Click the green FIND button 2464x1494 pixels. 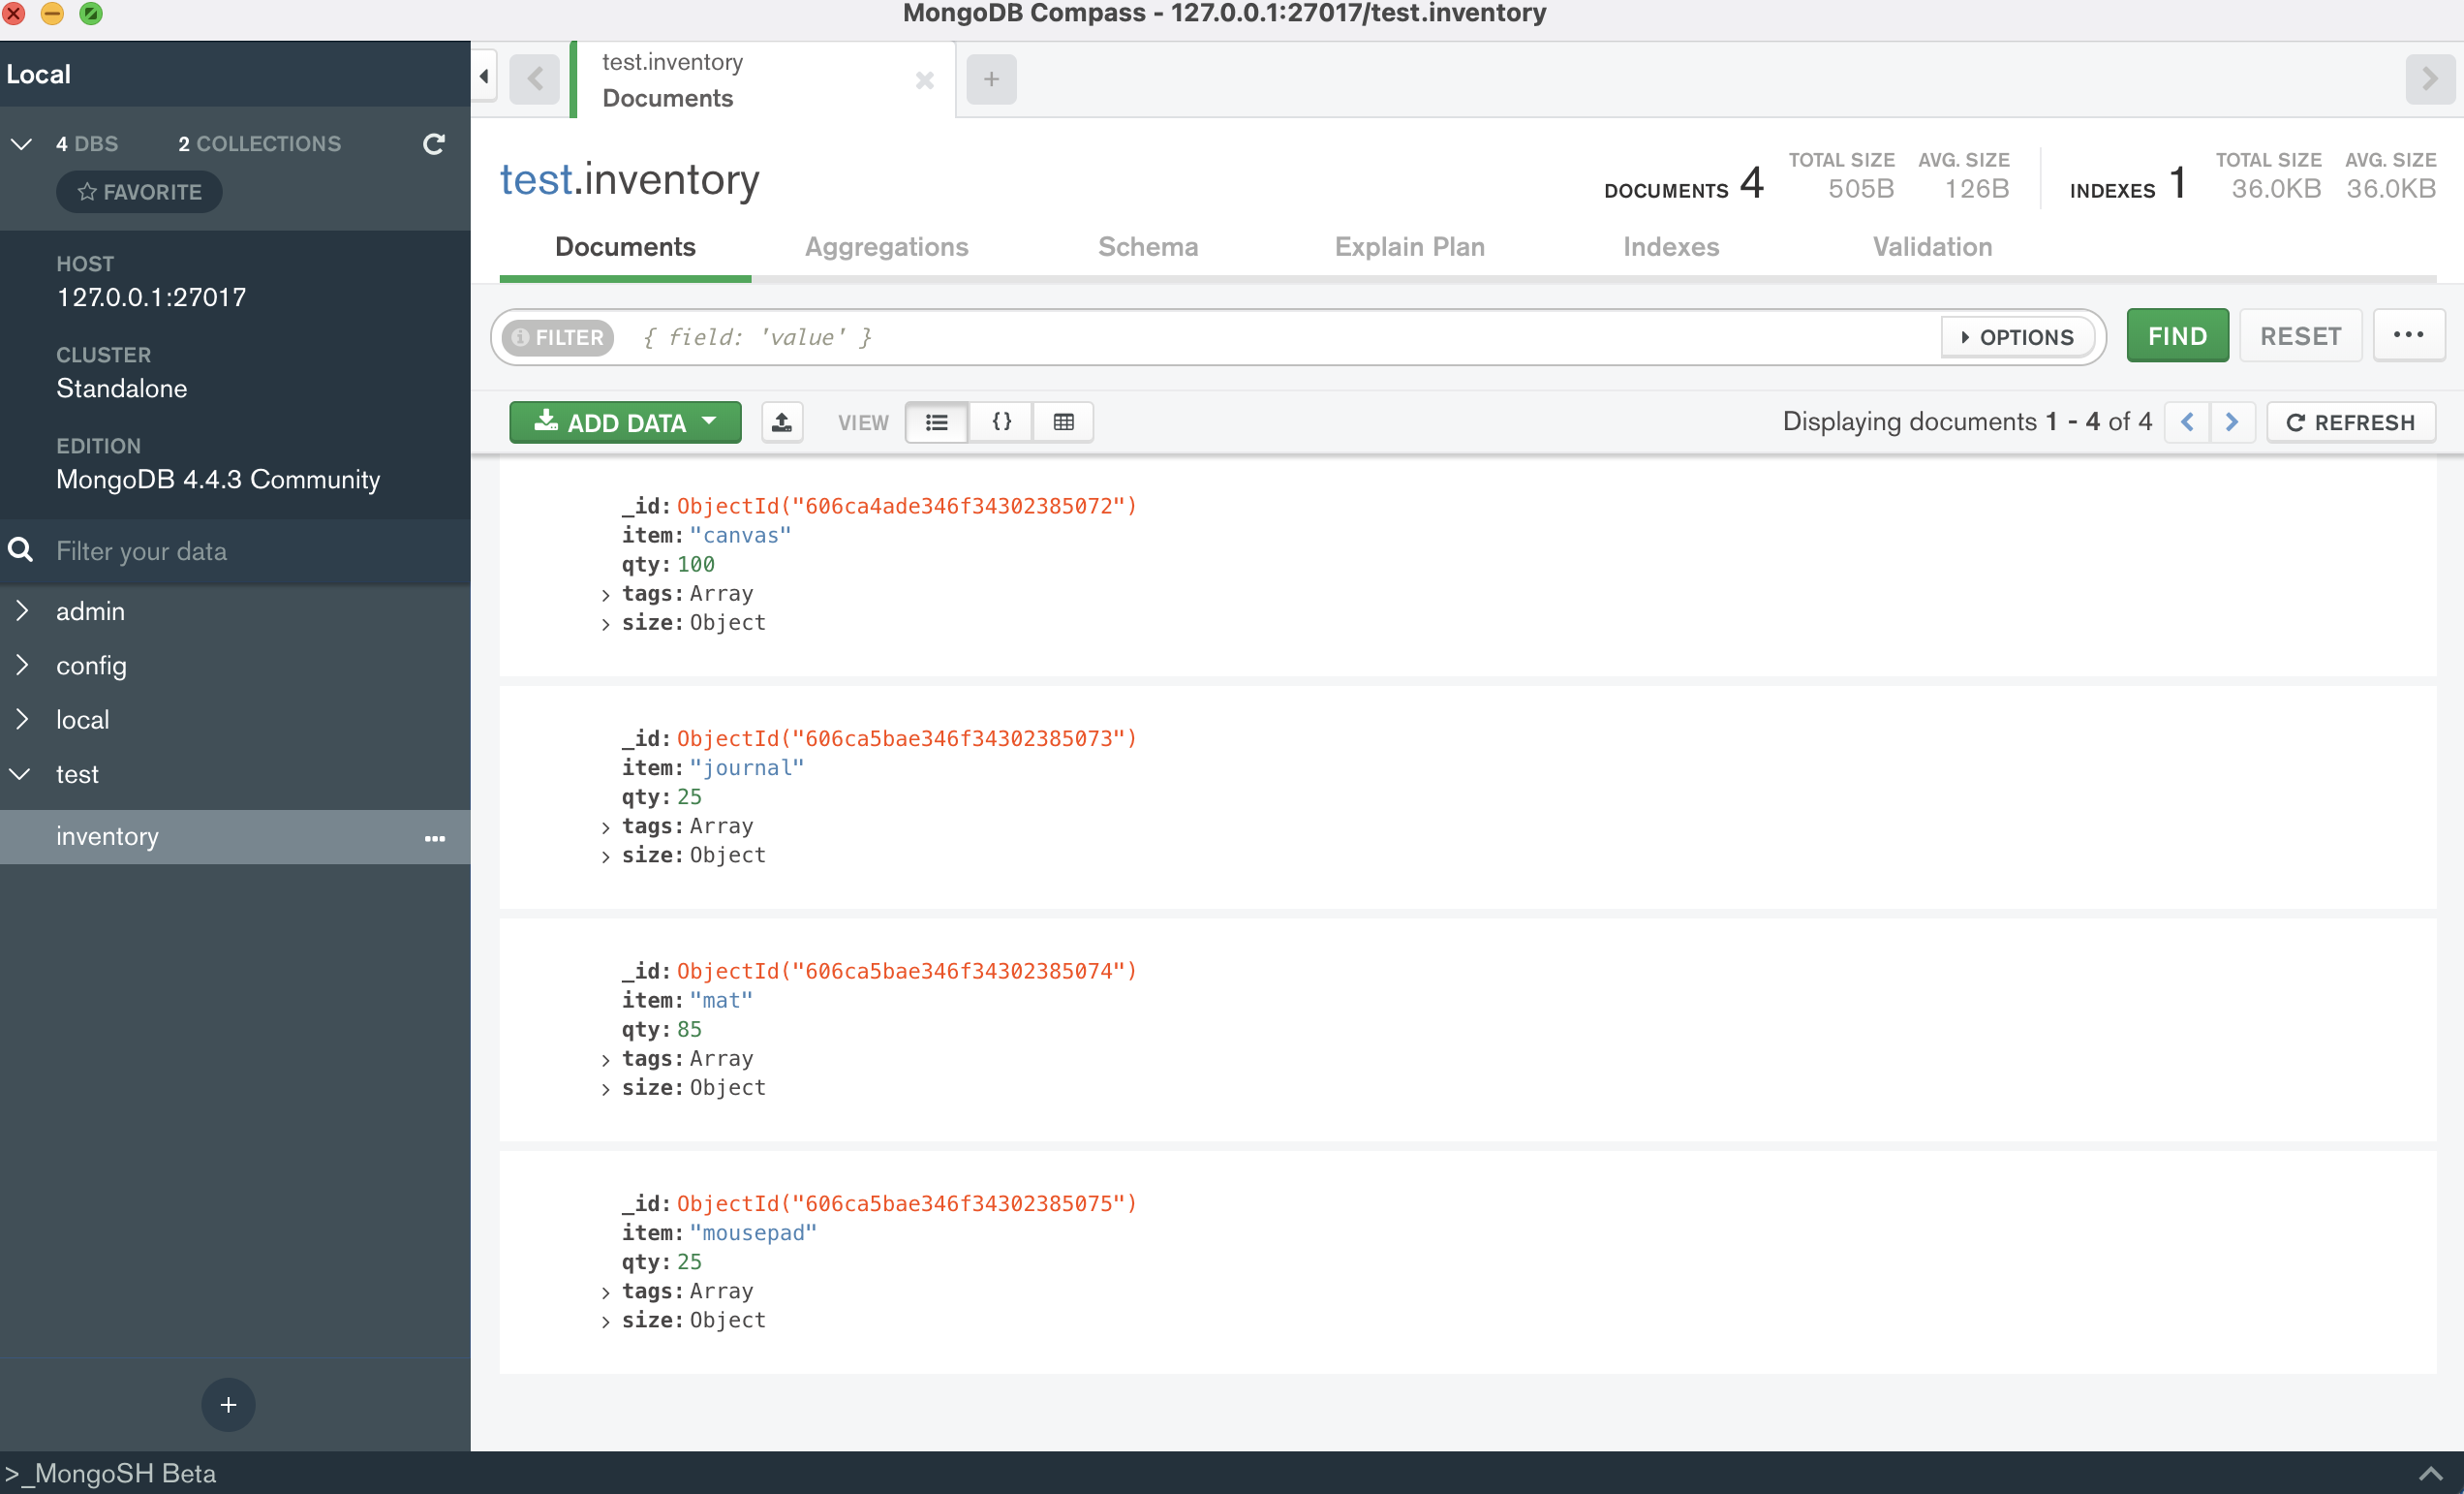(x=2176, y=336)
